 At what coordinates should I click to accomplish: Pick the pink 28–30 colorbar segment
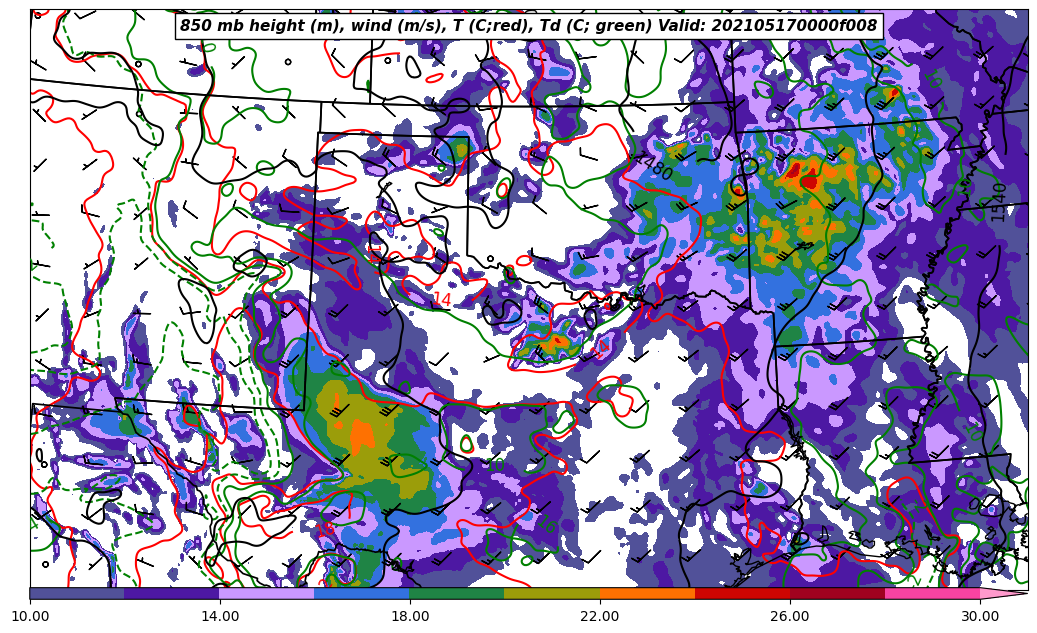932,593
